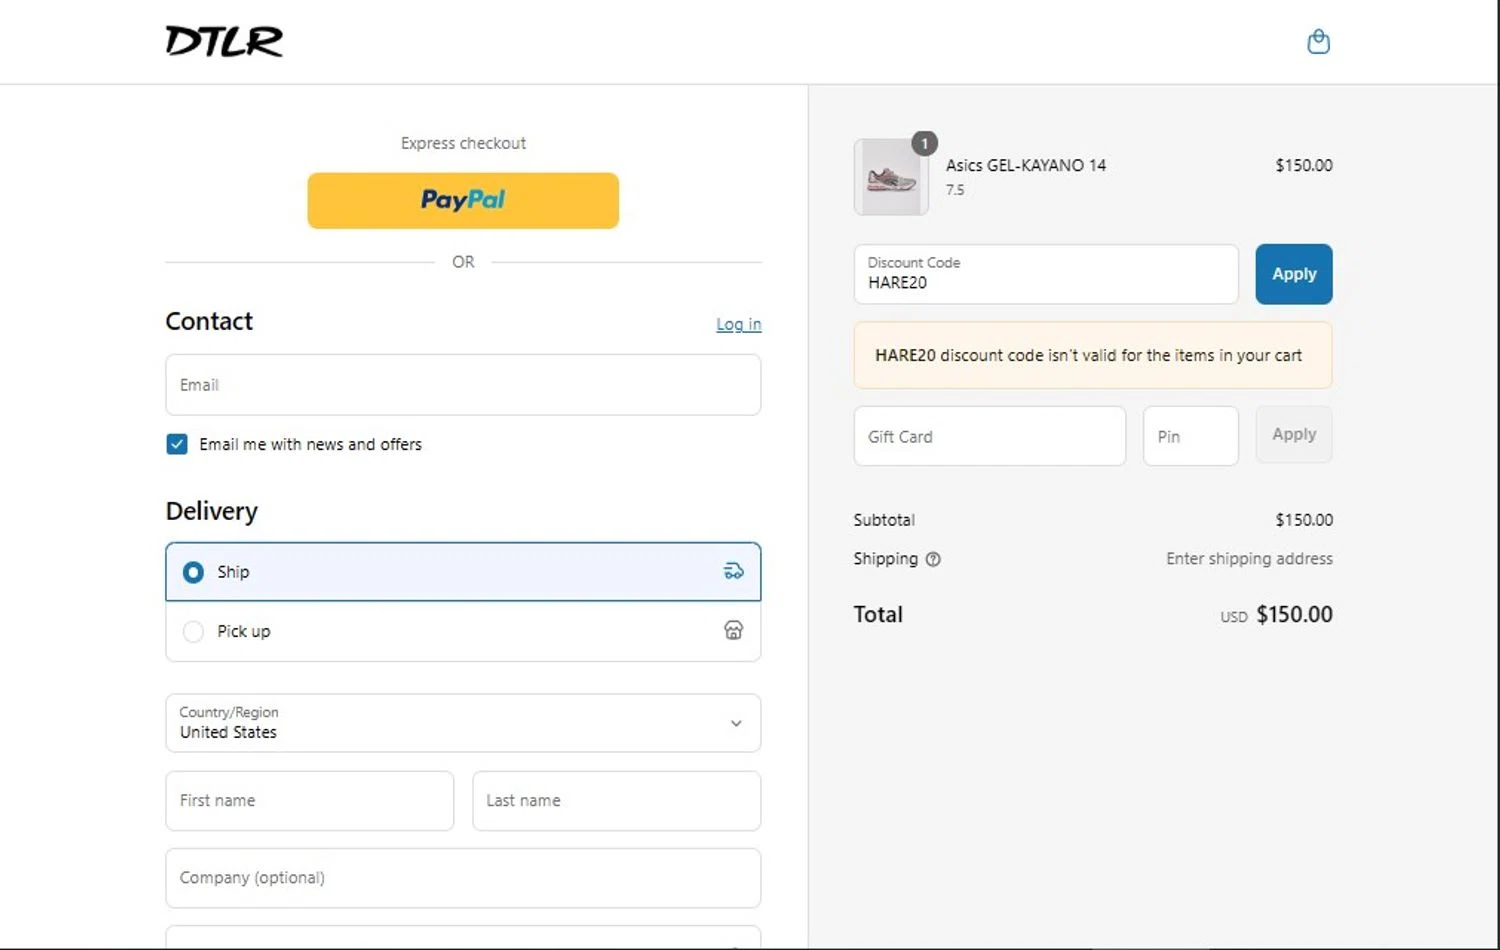Open the shopping bag cart icon
Screen dimensions: 1500x950
1318,41
